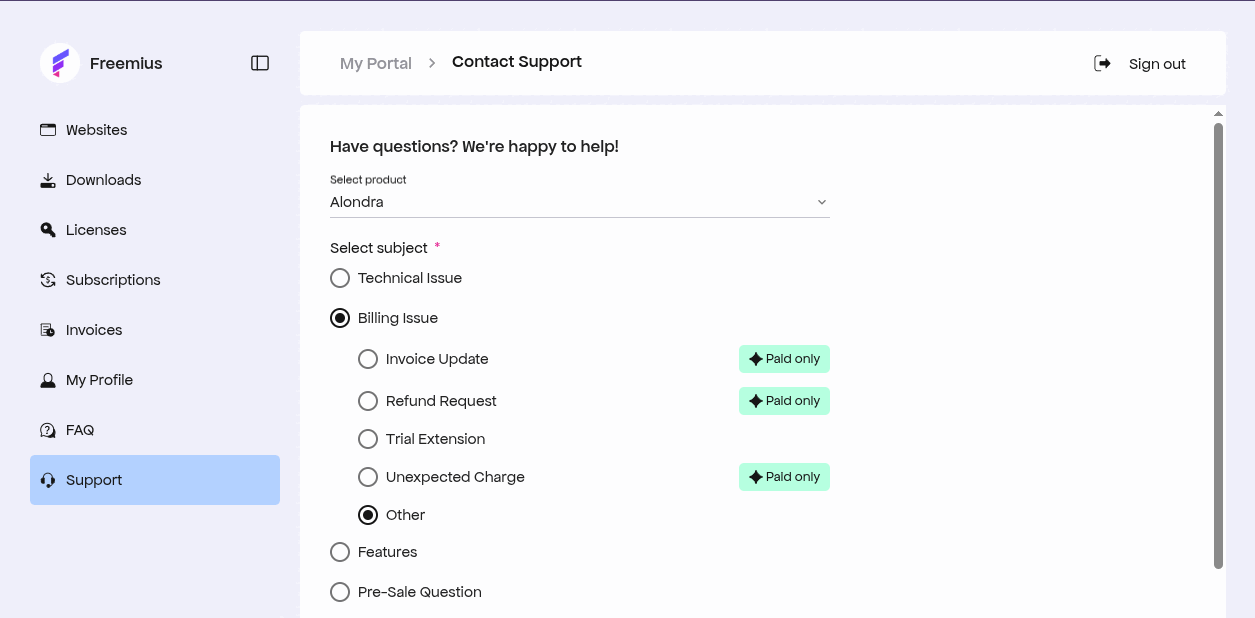Navigate to Subscriptions

click(155, 280)
